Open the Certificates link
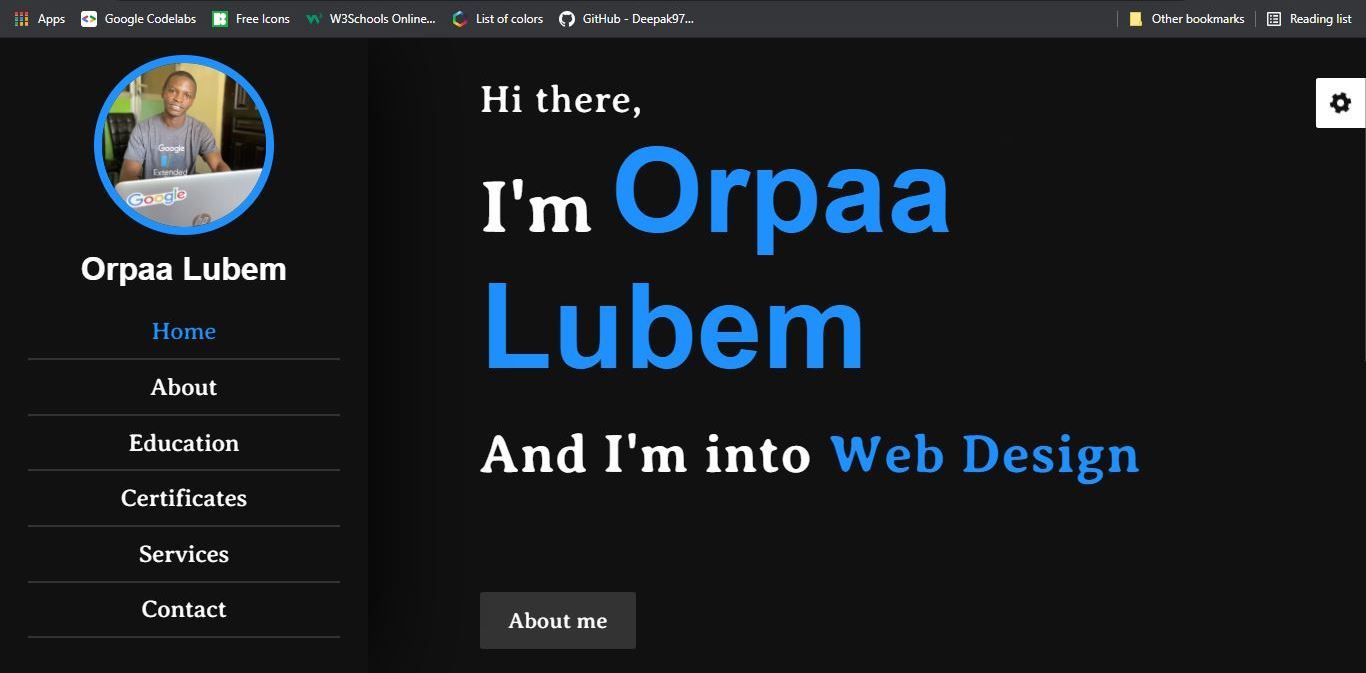This screenshot has height=673, width=1366. point(184,498)
